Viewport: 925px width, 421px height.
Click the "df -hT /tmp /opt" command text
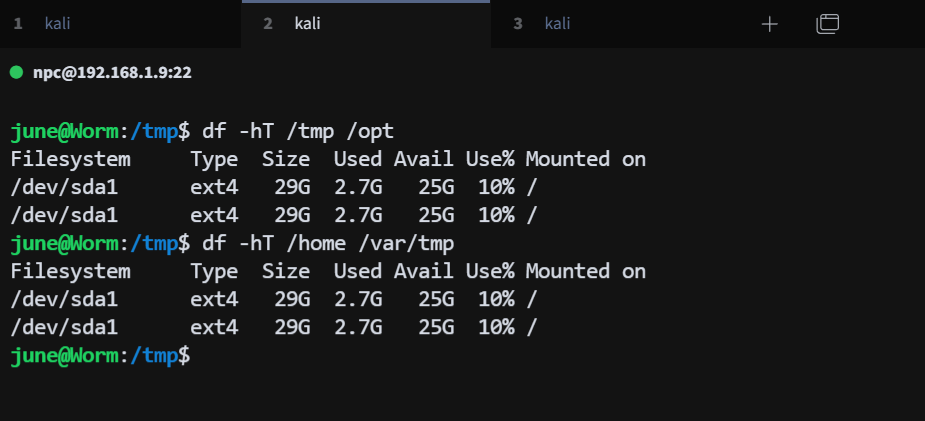(298, 131)
